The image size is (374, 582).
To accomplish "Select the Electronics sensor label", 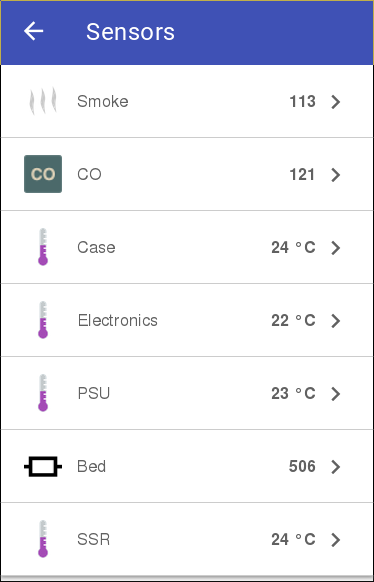I will click(x=118, y=320).
